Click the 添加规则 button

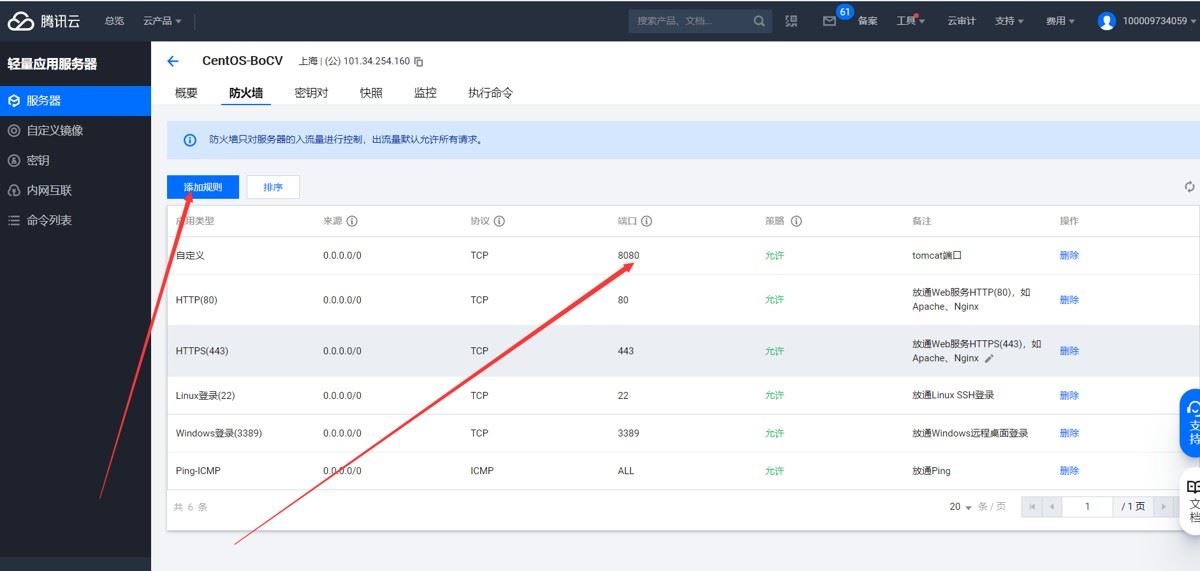(203, 187)
